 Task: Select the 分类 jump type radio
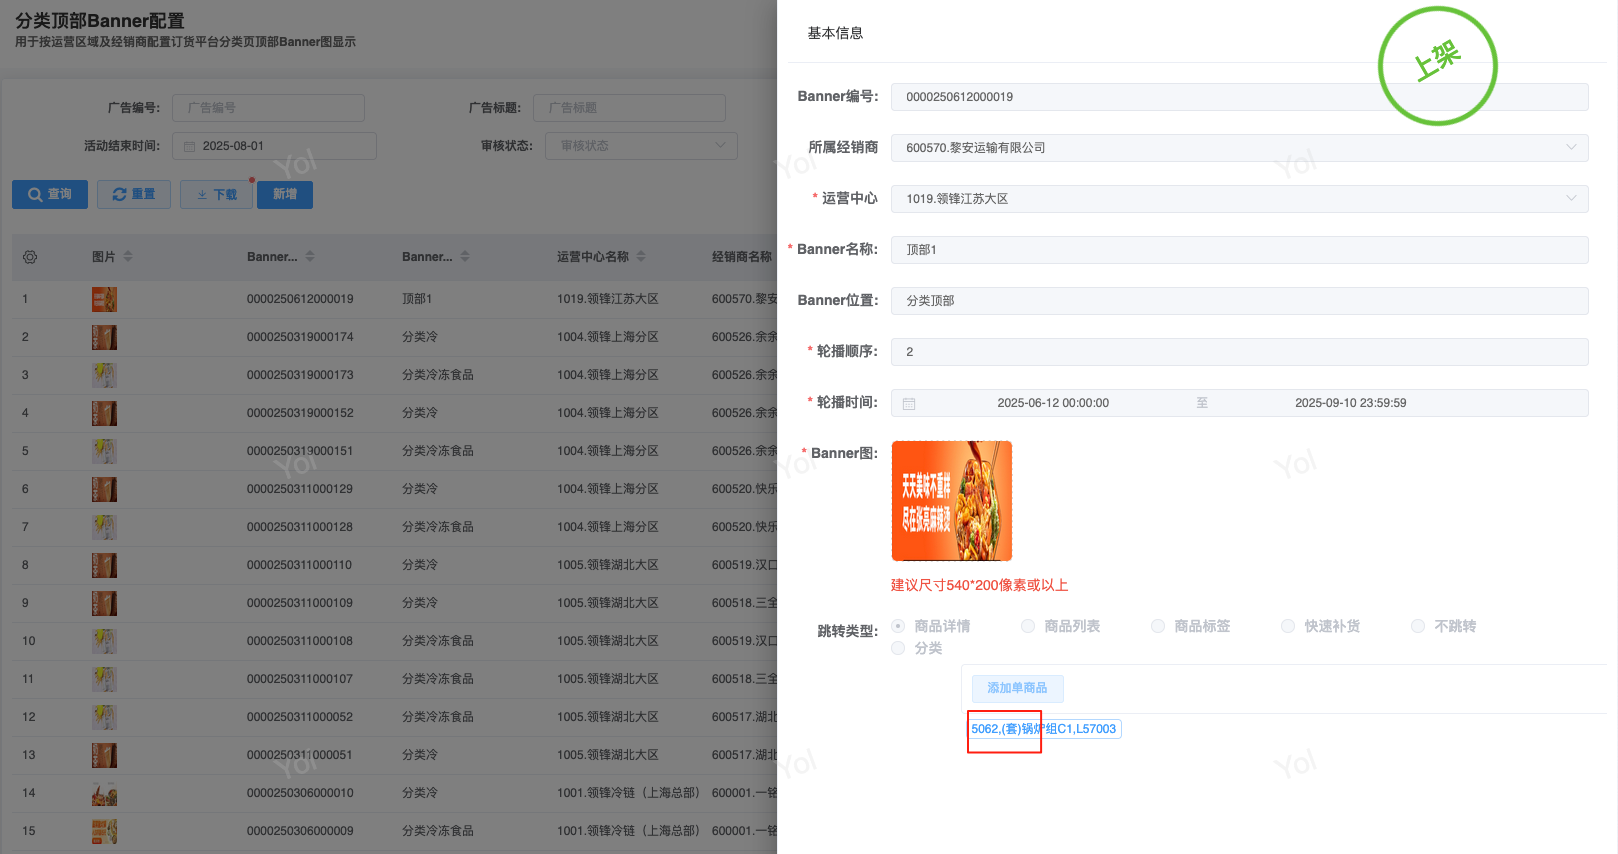pyautogui.click(x=898, y=648)
